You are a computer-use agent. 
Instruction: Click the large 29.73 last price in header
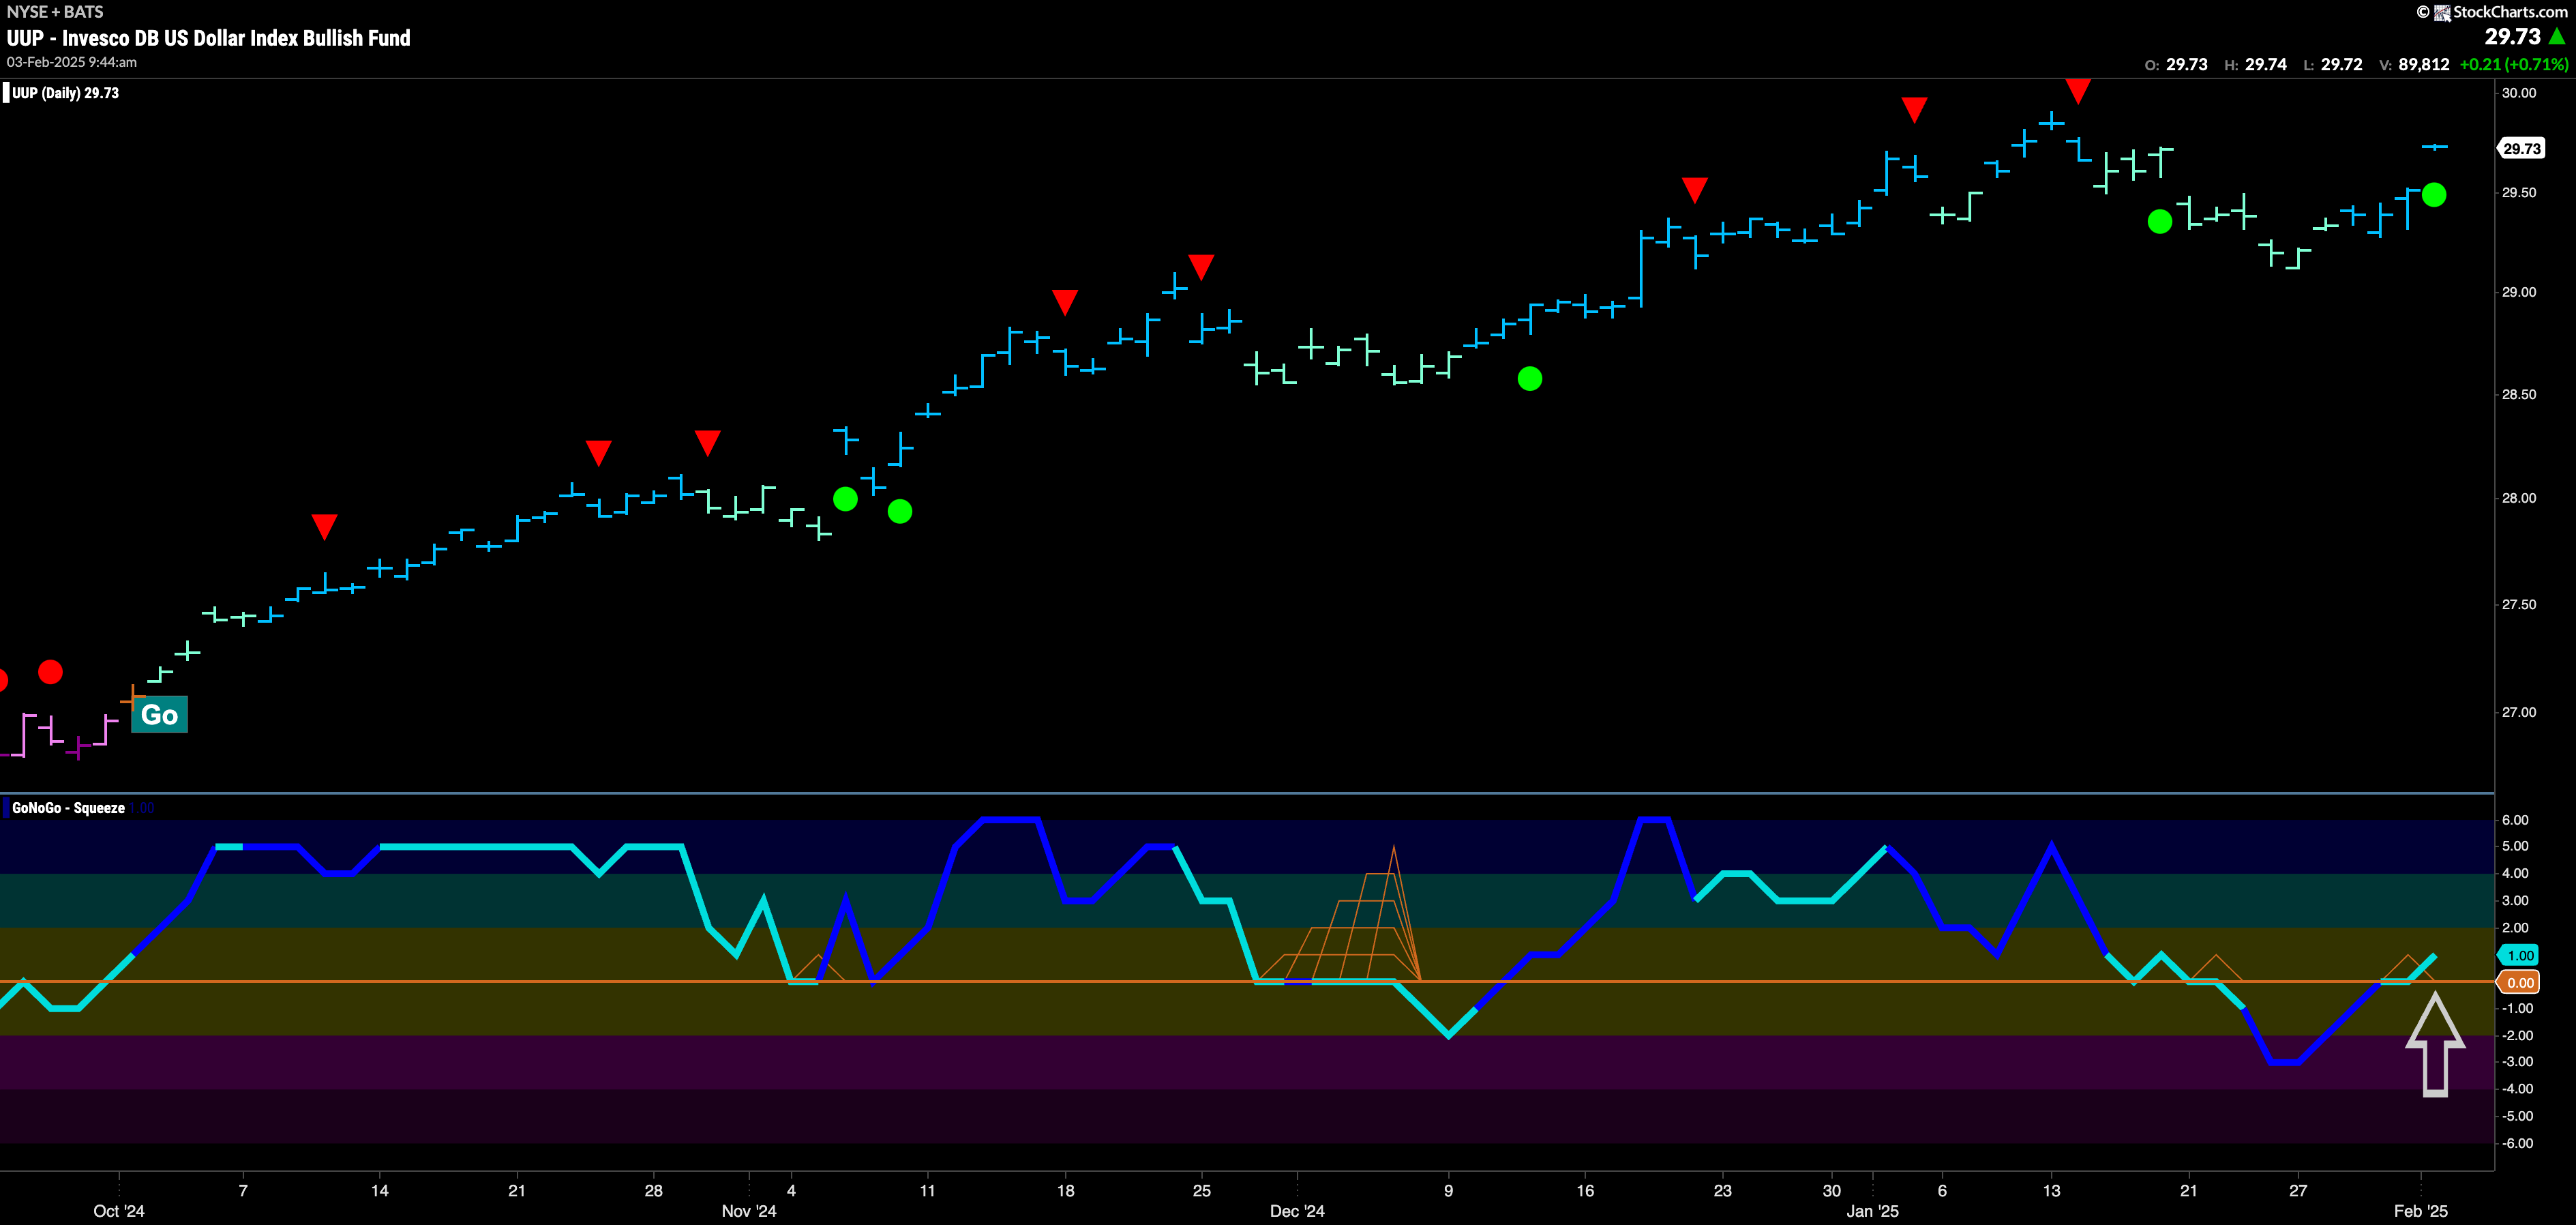pyautogui.click(x=2512, y=37)
